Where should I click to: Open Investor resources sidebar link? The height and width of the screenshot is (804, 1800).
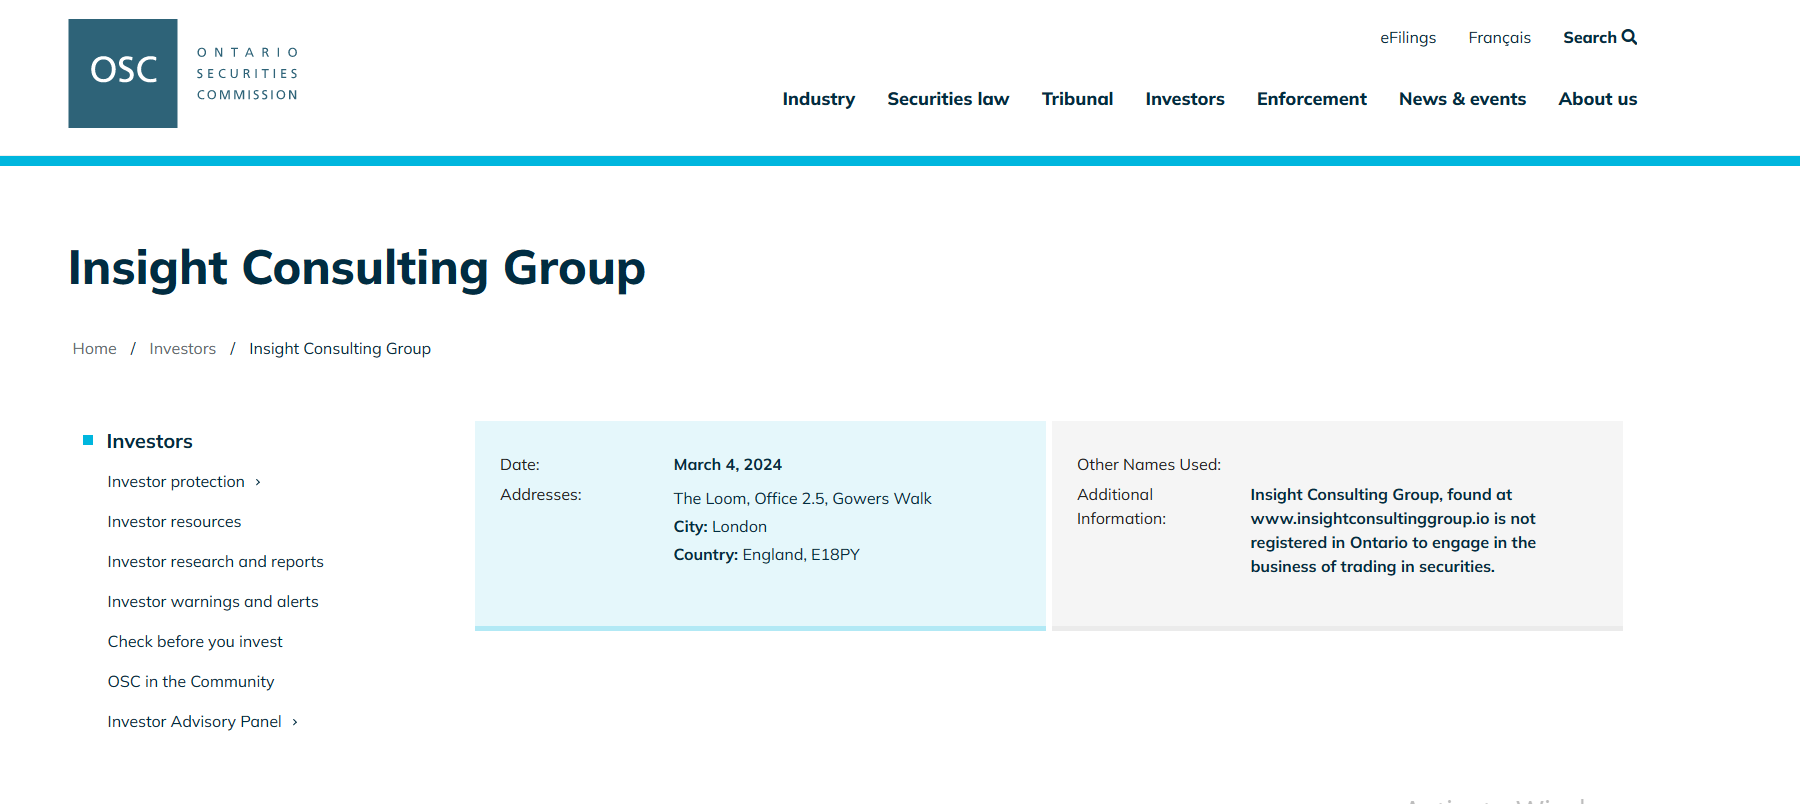174,522
